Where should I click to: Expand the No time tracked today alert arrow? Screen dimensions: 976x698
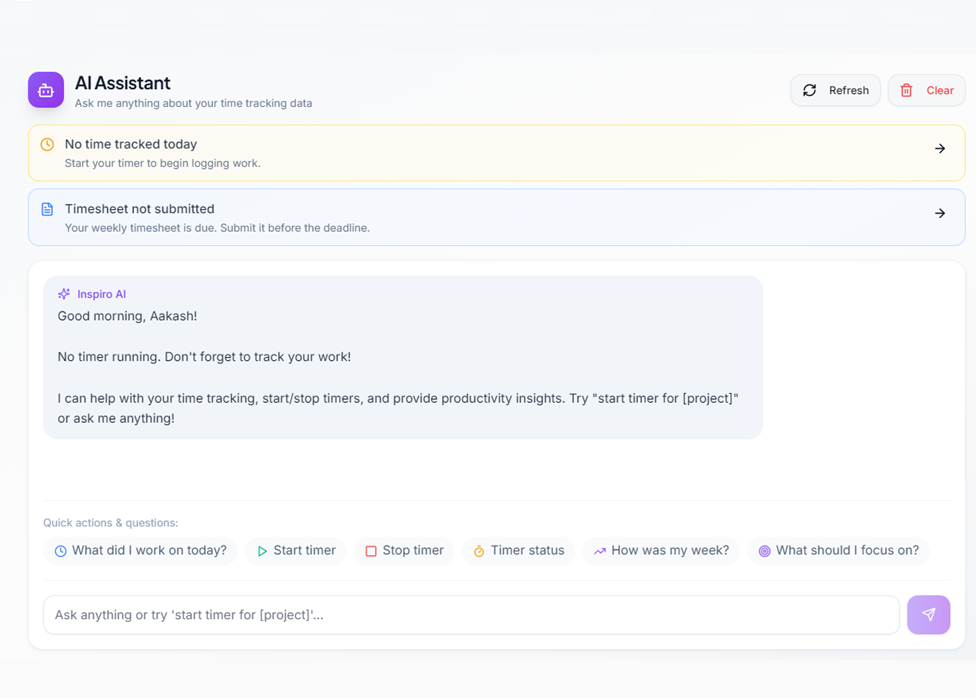coord(939,146)
